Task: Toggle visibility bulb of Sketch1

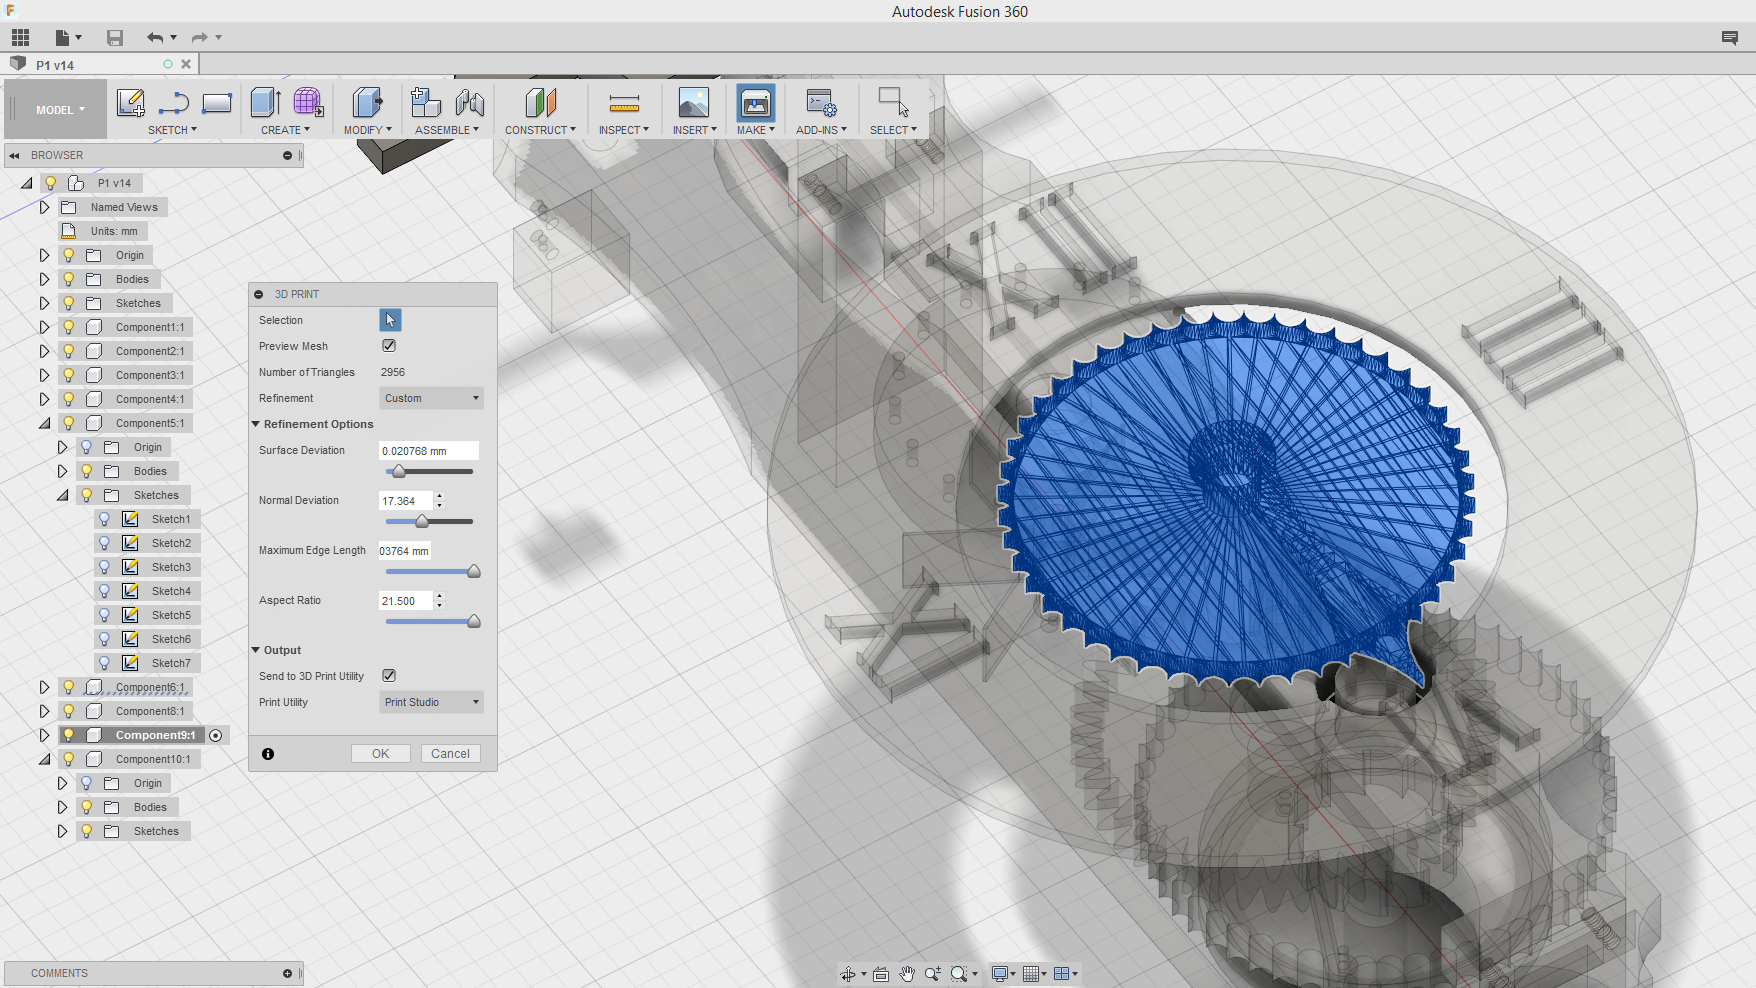Action: 105,519
